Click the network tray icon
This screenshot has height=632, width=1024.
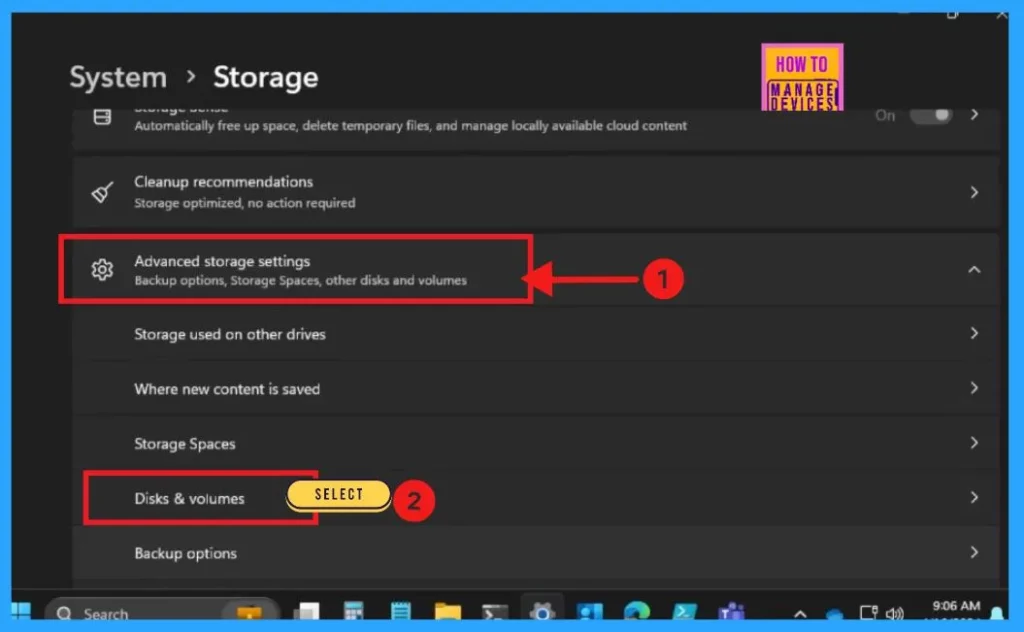(869, 612)
